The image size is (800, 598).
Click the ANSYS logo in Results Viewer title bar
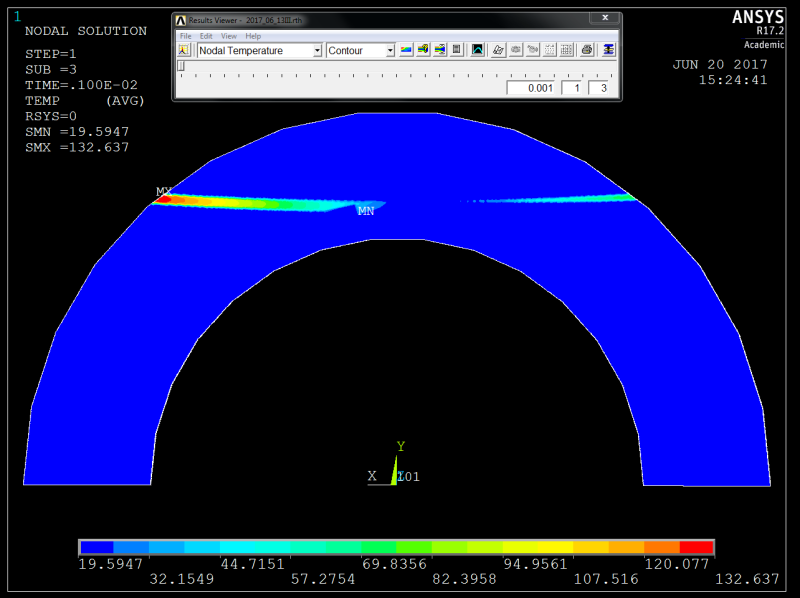(x=181, y=20)
